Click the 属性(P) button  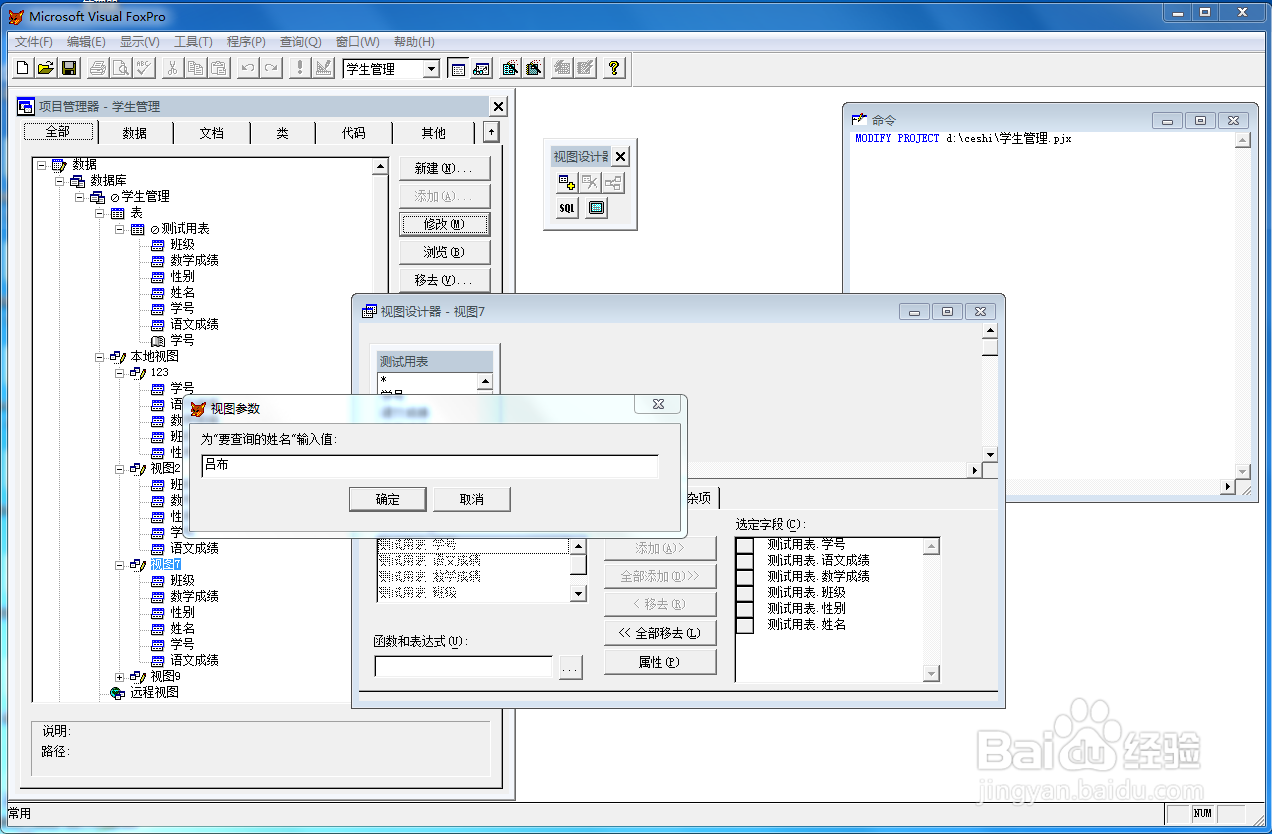660,661
